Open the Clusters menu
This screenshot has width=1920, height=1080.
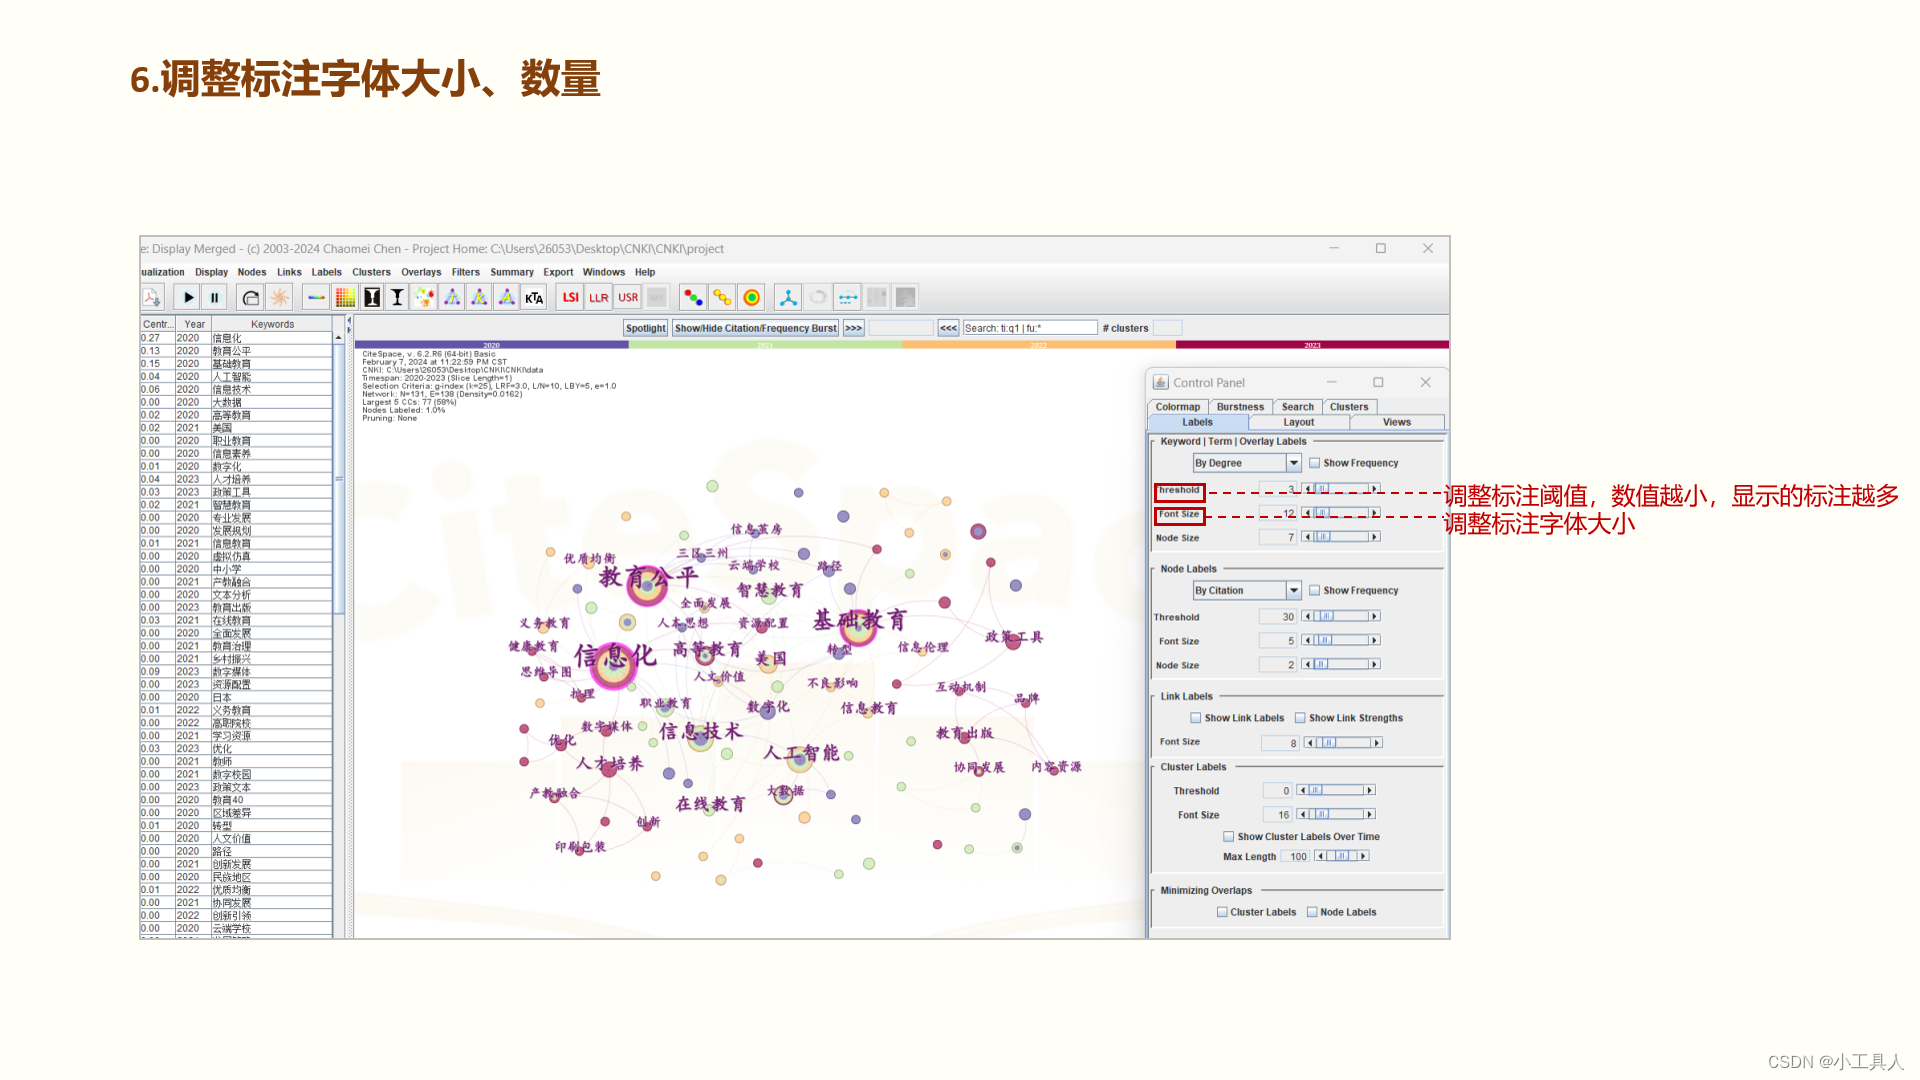point(371,272)
